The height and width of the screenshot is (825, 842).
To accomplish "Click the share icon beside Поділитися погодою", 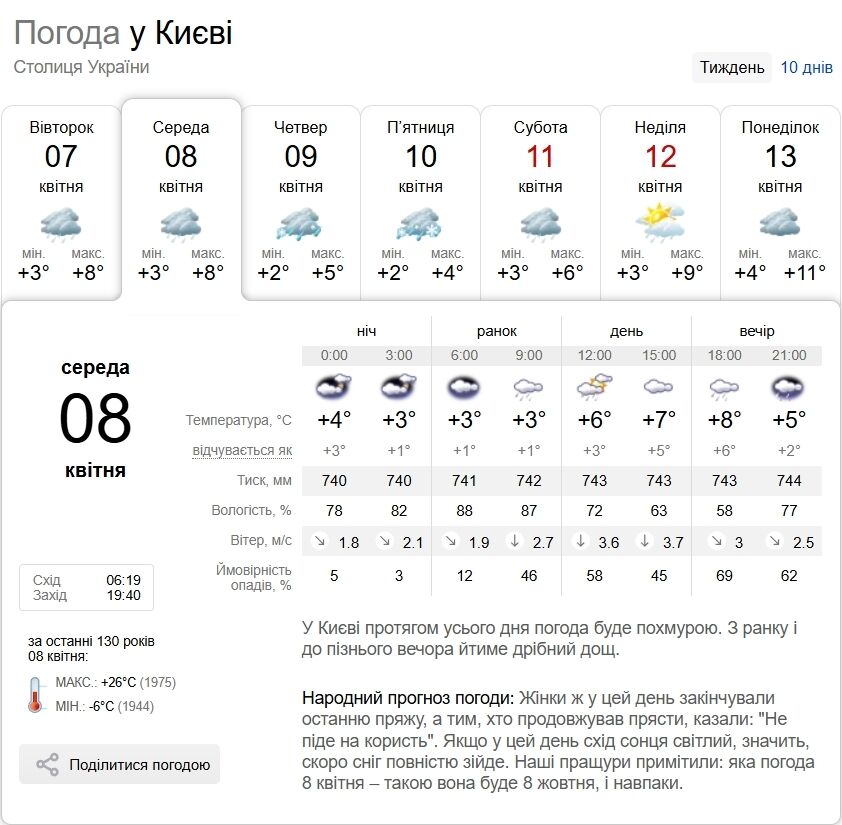I will (47, 765).
